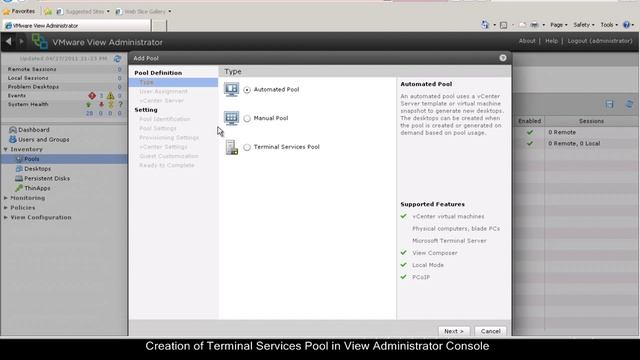Viewport: 640px width, 360px height.
Task: Click the Automated Pool monitor icon
Action: pos(231,89)
